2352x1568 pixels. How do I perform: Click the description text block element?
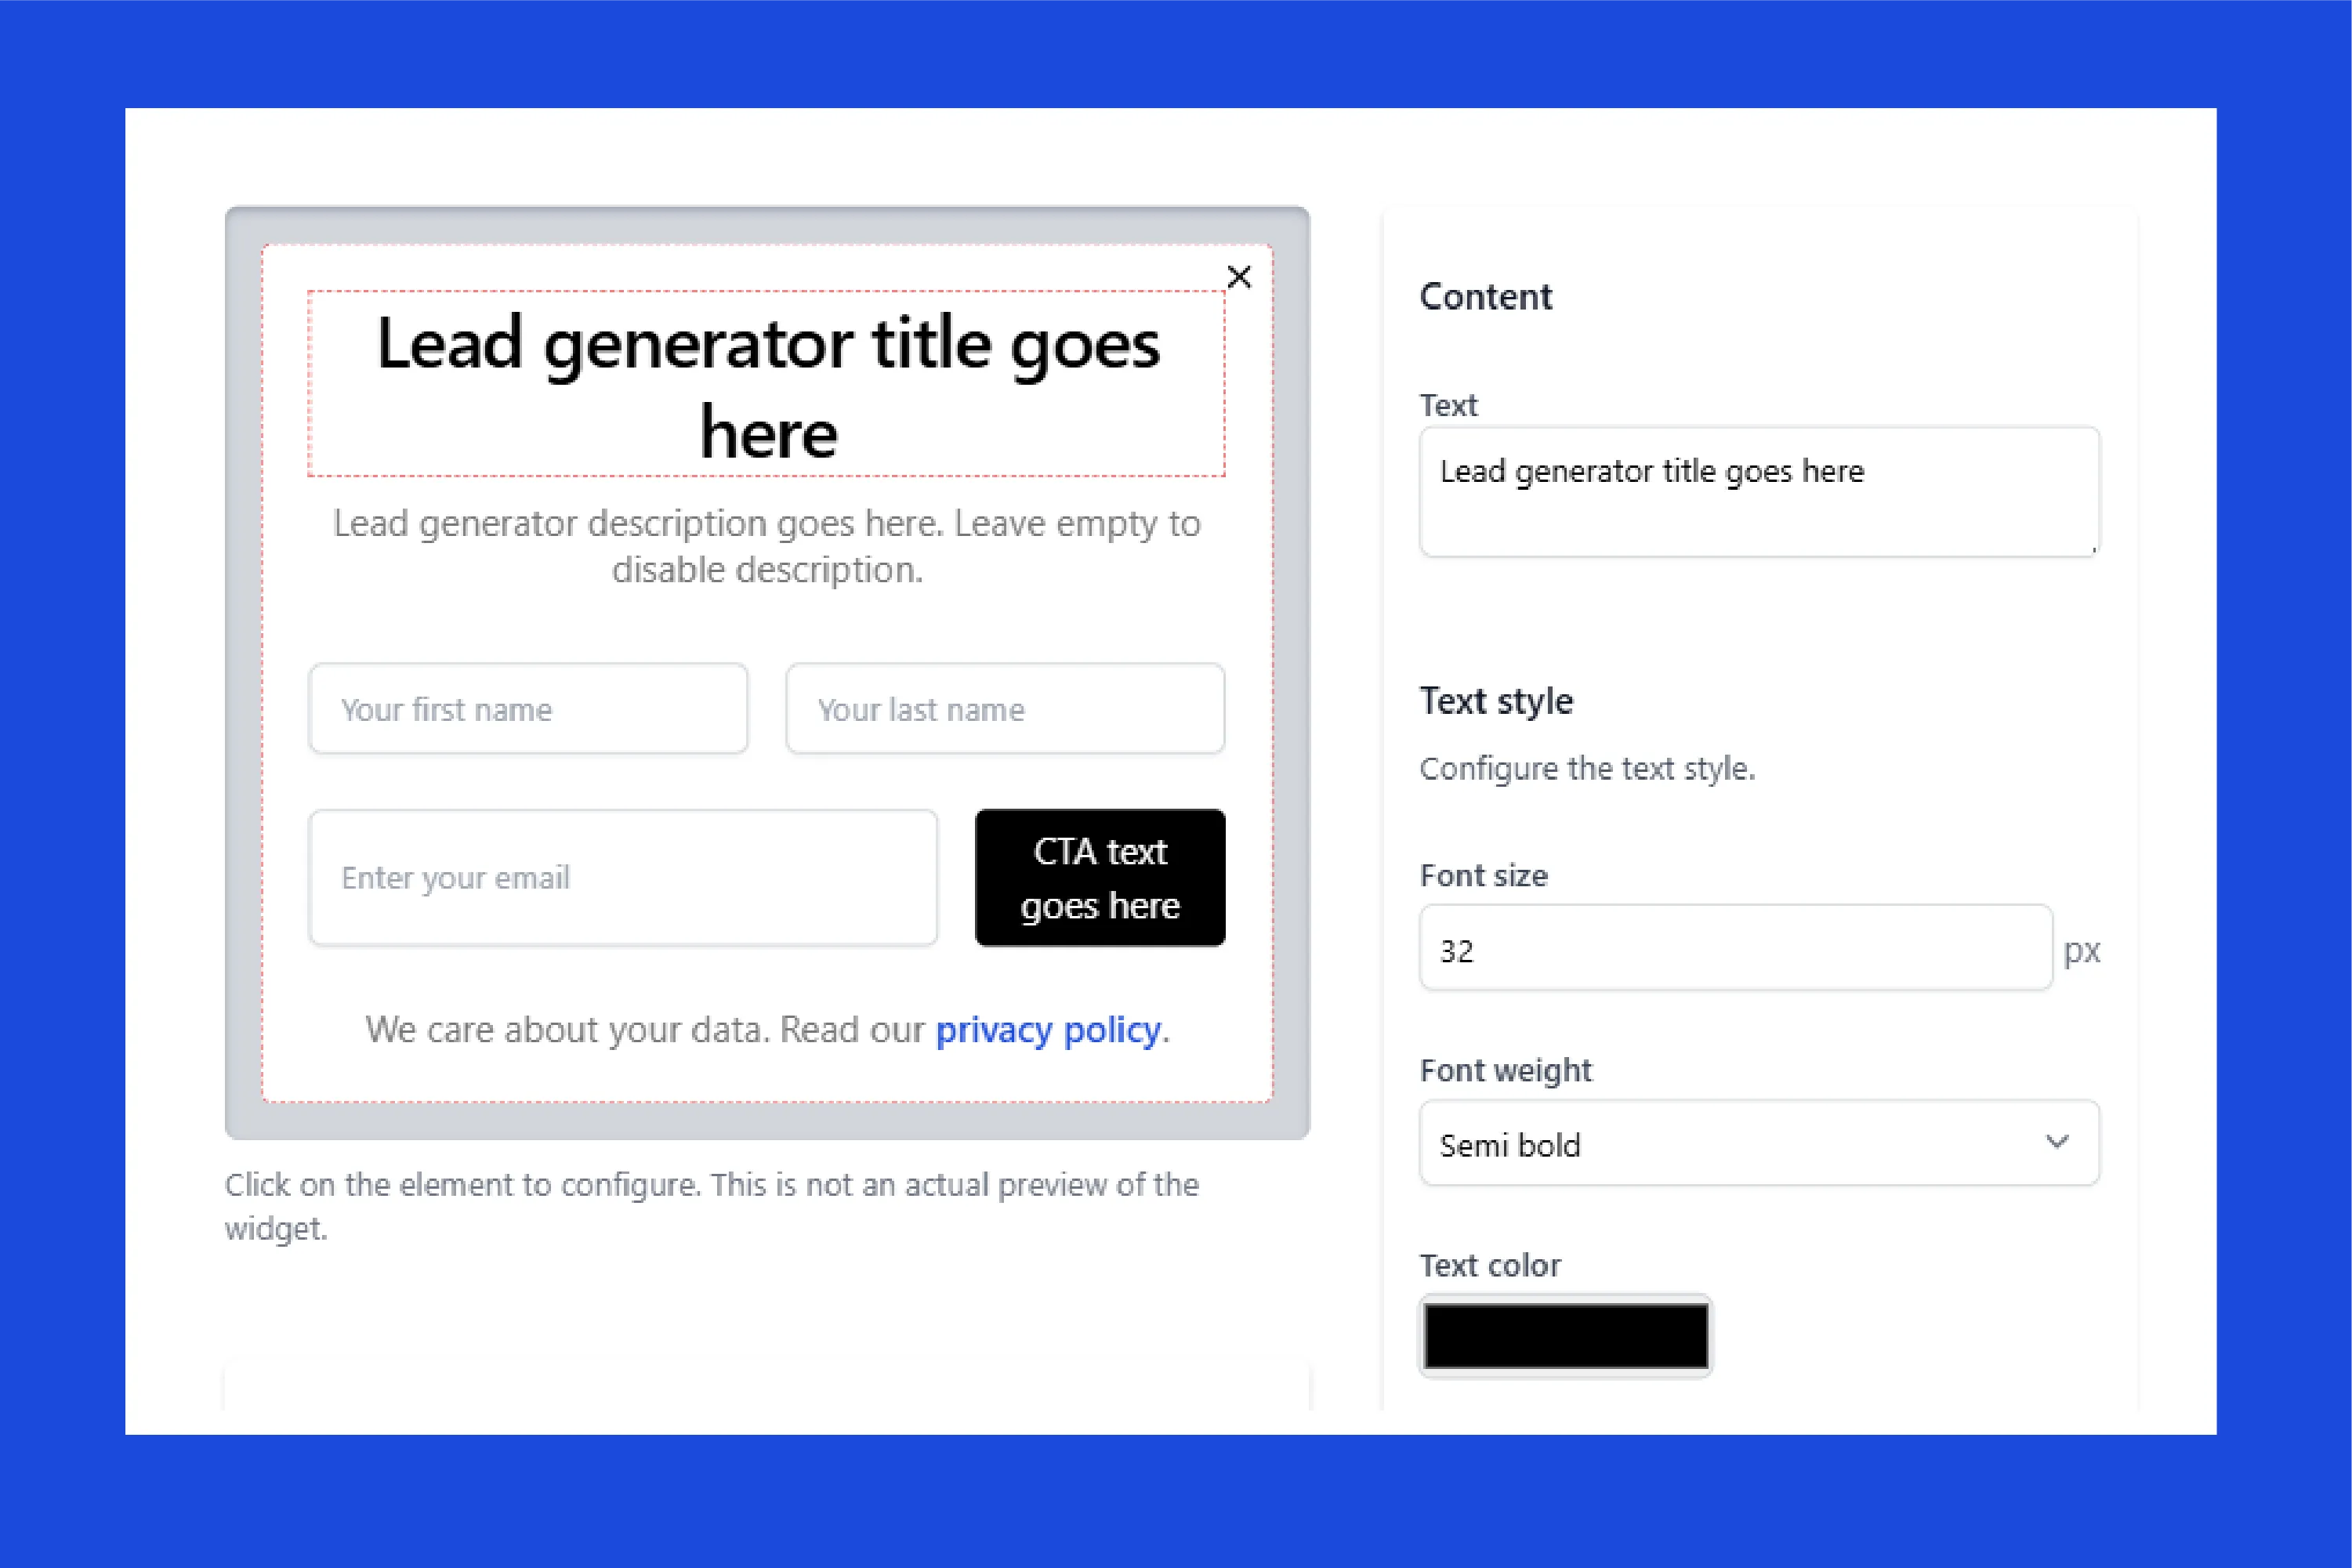766,546
